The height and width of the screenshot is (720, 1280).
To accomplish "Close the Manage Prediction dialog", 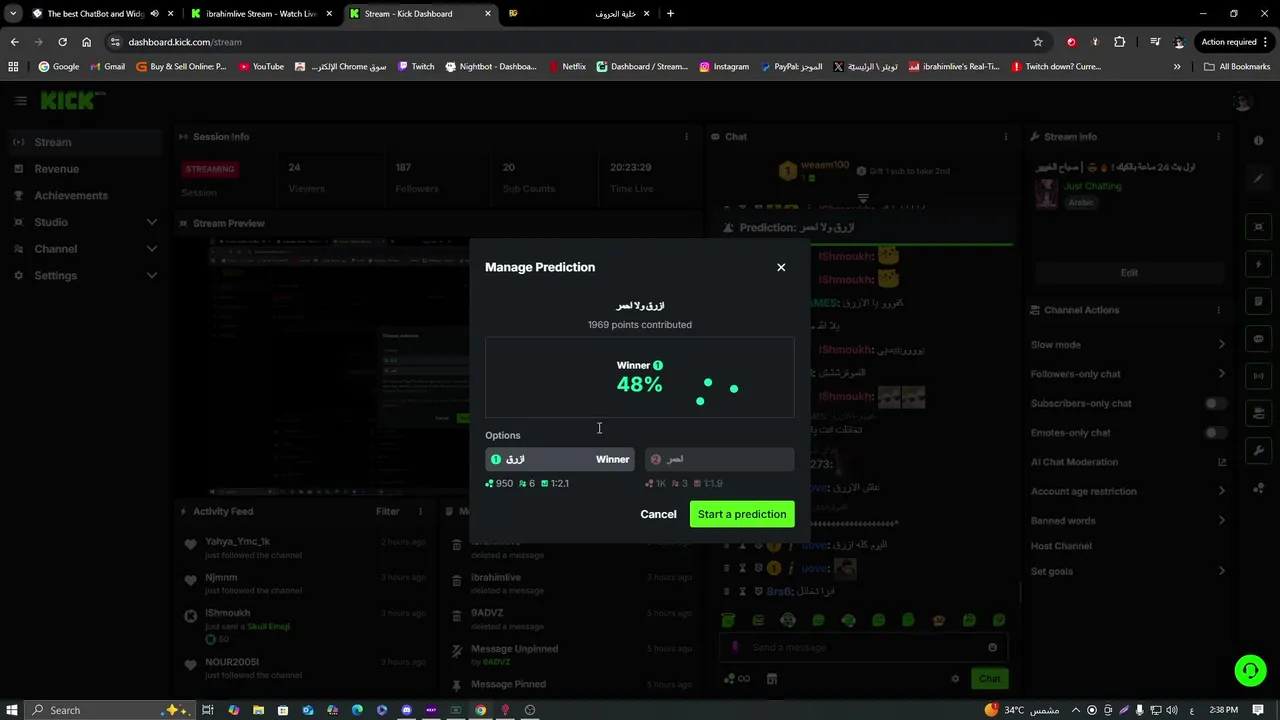I will tap(781, 267).
